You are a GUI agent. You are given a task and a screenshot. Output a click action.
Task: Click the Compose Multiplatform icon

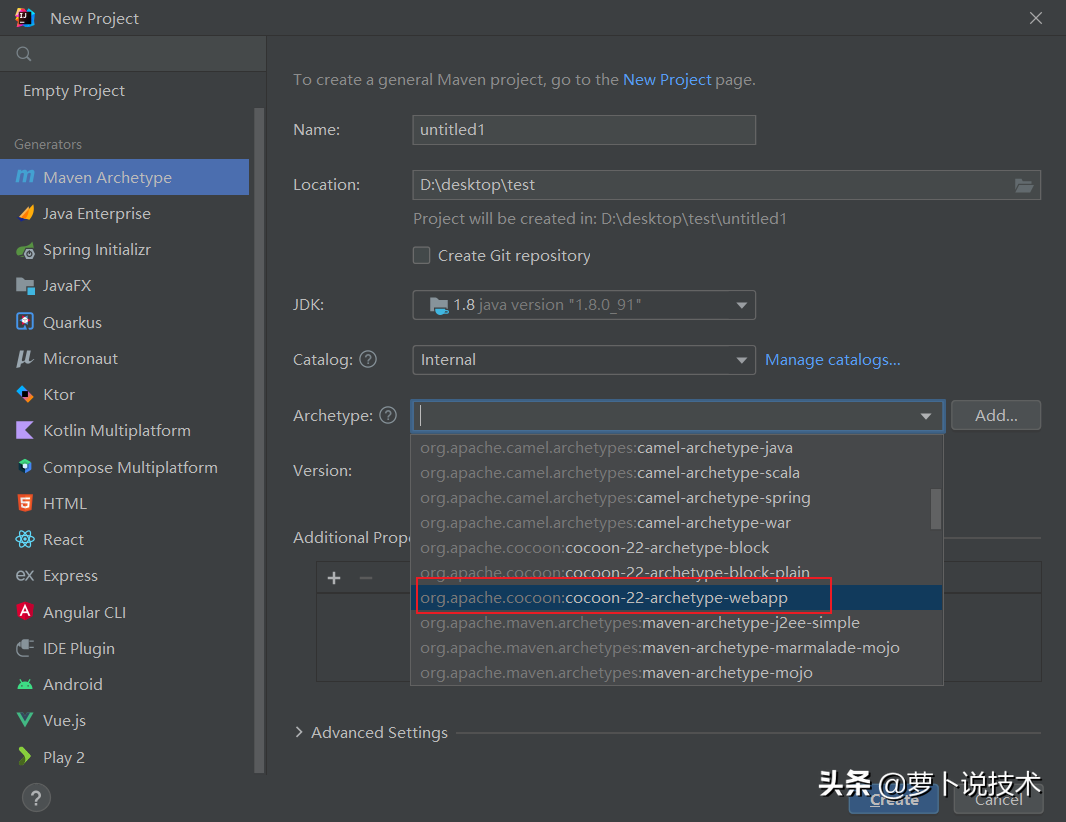click(x=25, y=467)
